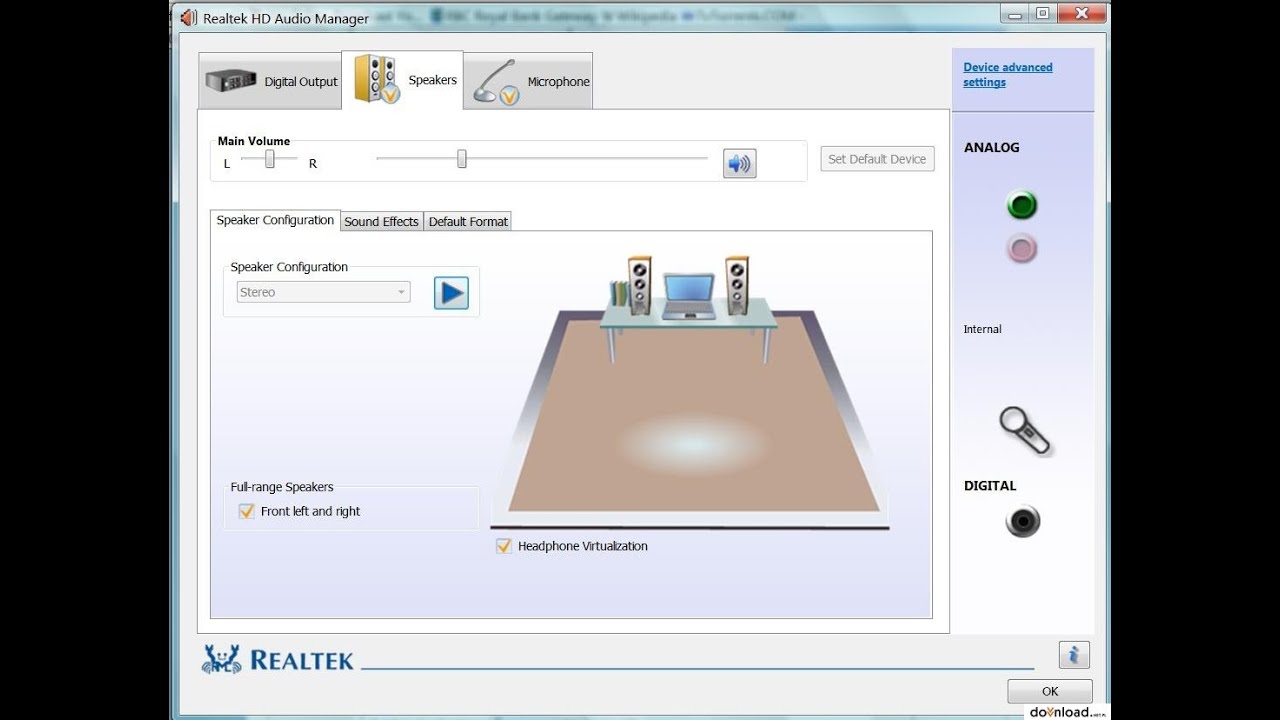This screenshot has height=720, width=1280.
Task: Click the left-right balance slider thumb
Action: tap(270, 159)
